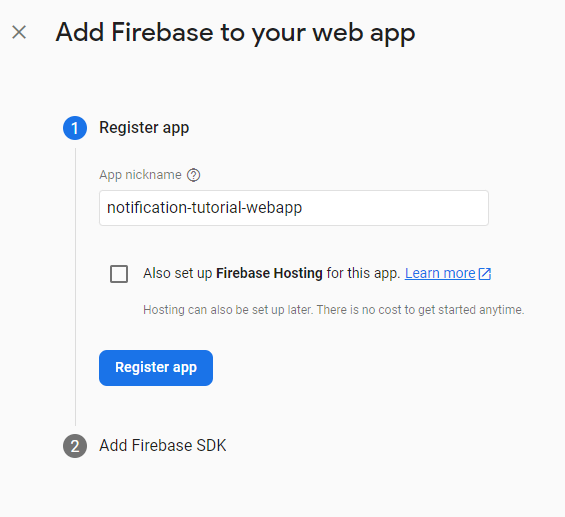
Task: Click the bold 'Firebase Hosting' text
Action: pyautogui.click(x=269, y=273)
